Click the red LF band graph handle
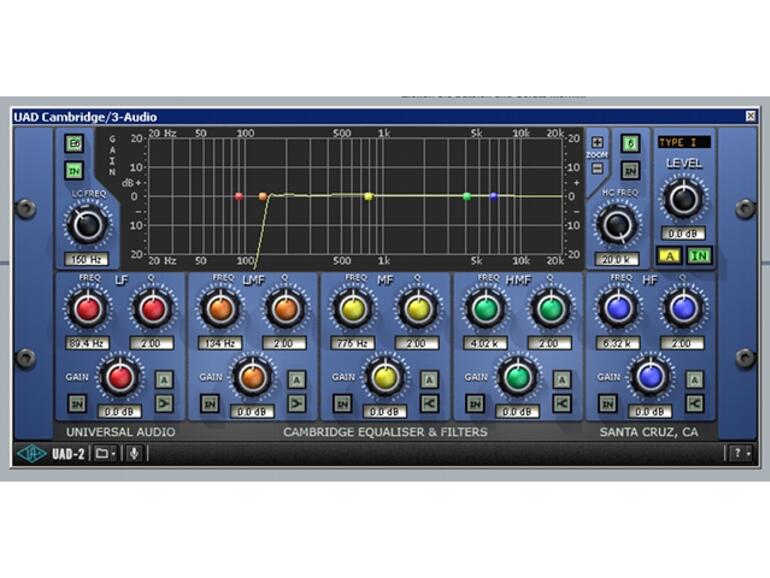The image size is (770, 578). point(239,196)
